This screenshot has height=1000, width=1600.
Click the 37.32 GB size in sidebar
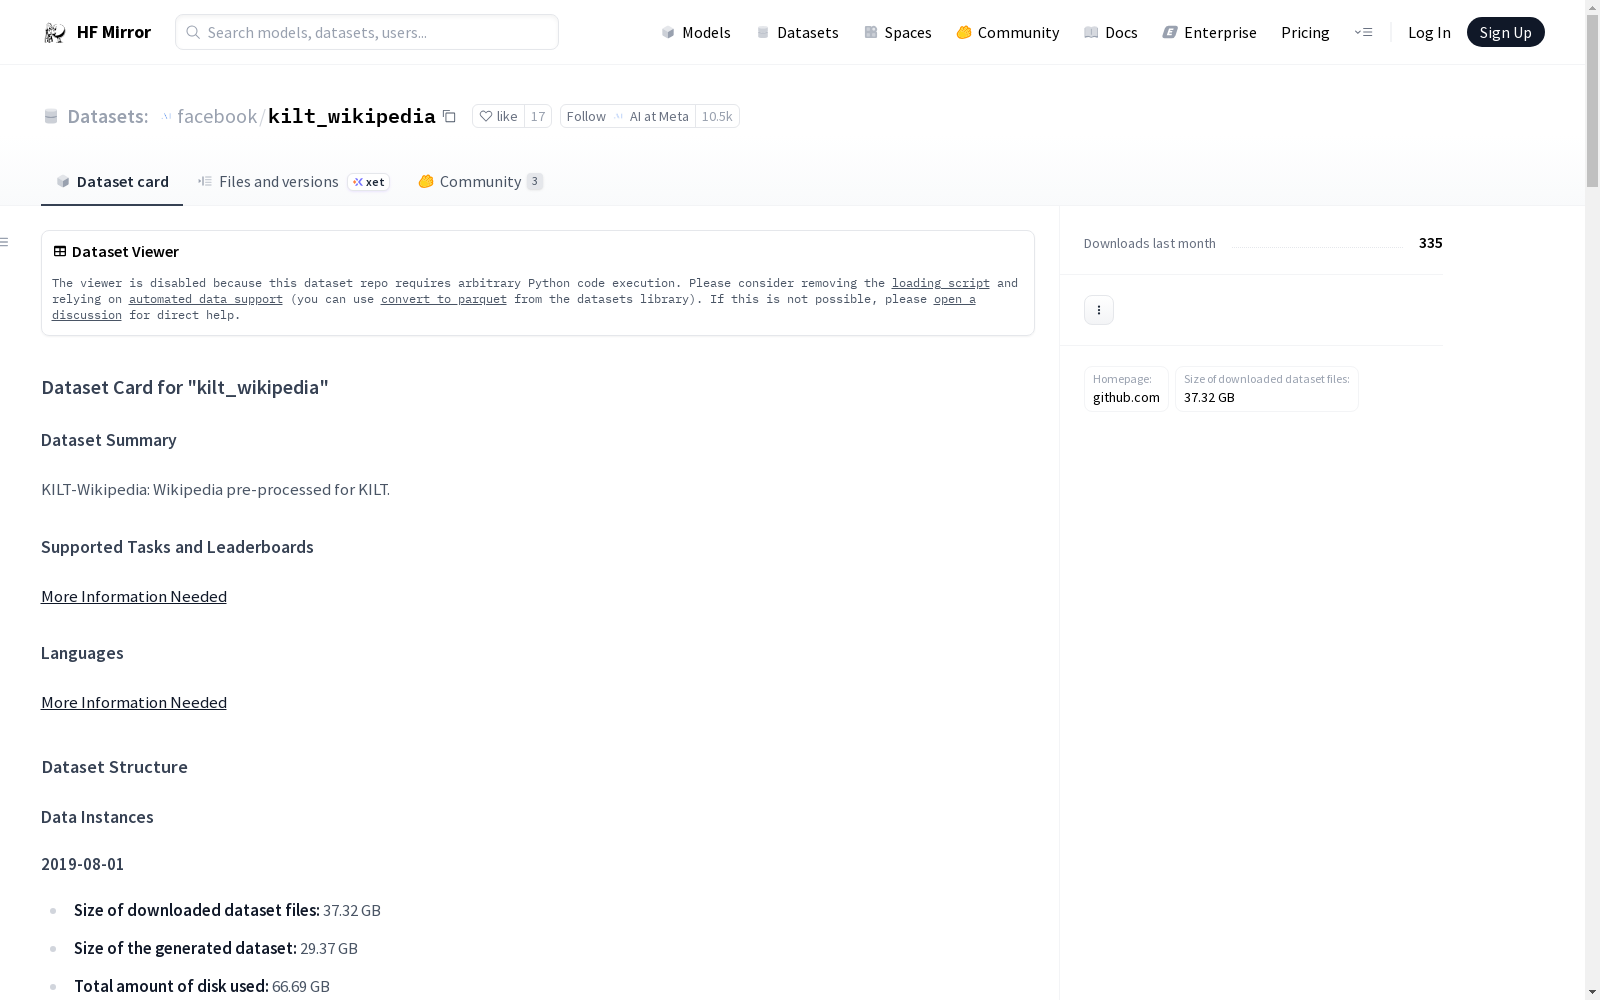(x=1209, y=397)
